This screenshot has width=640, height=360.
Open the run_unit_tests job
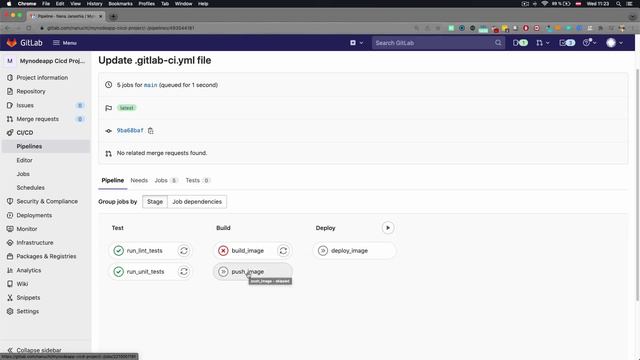pos(144,271)
